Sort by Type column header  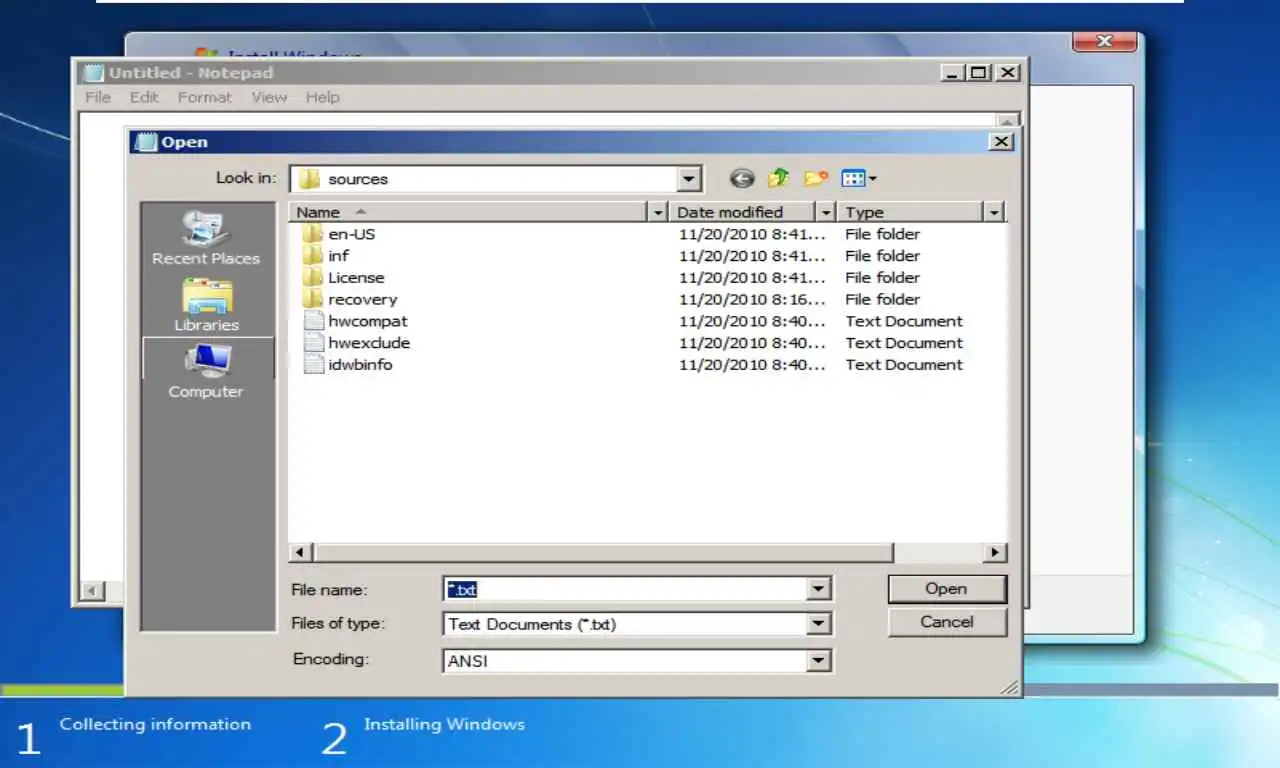910,212
